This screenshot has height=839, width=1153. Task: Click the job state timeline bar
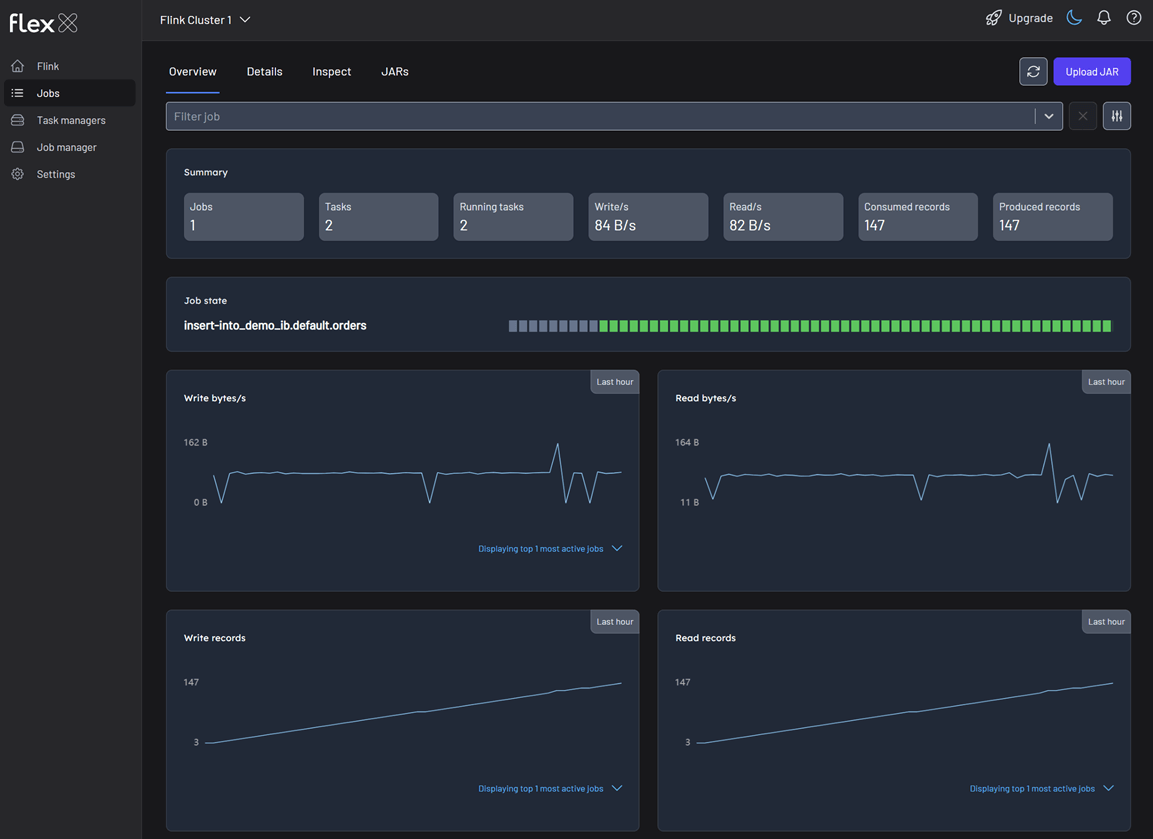click(x=810, y=326)
